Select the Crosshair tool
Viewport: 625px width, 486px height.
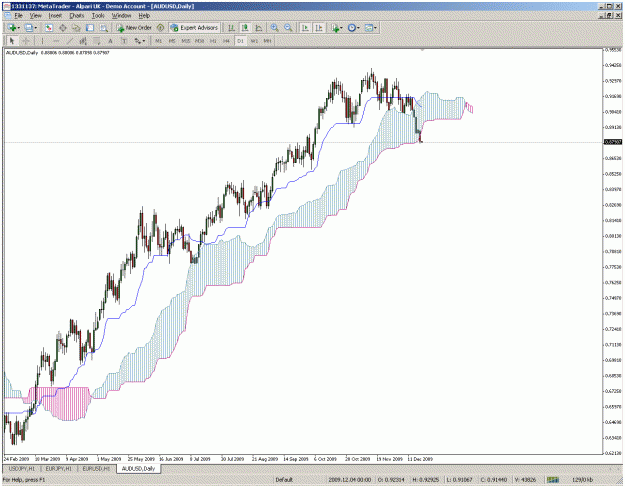tap(26, 41)
